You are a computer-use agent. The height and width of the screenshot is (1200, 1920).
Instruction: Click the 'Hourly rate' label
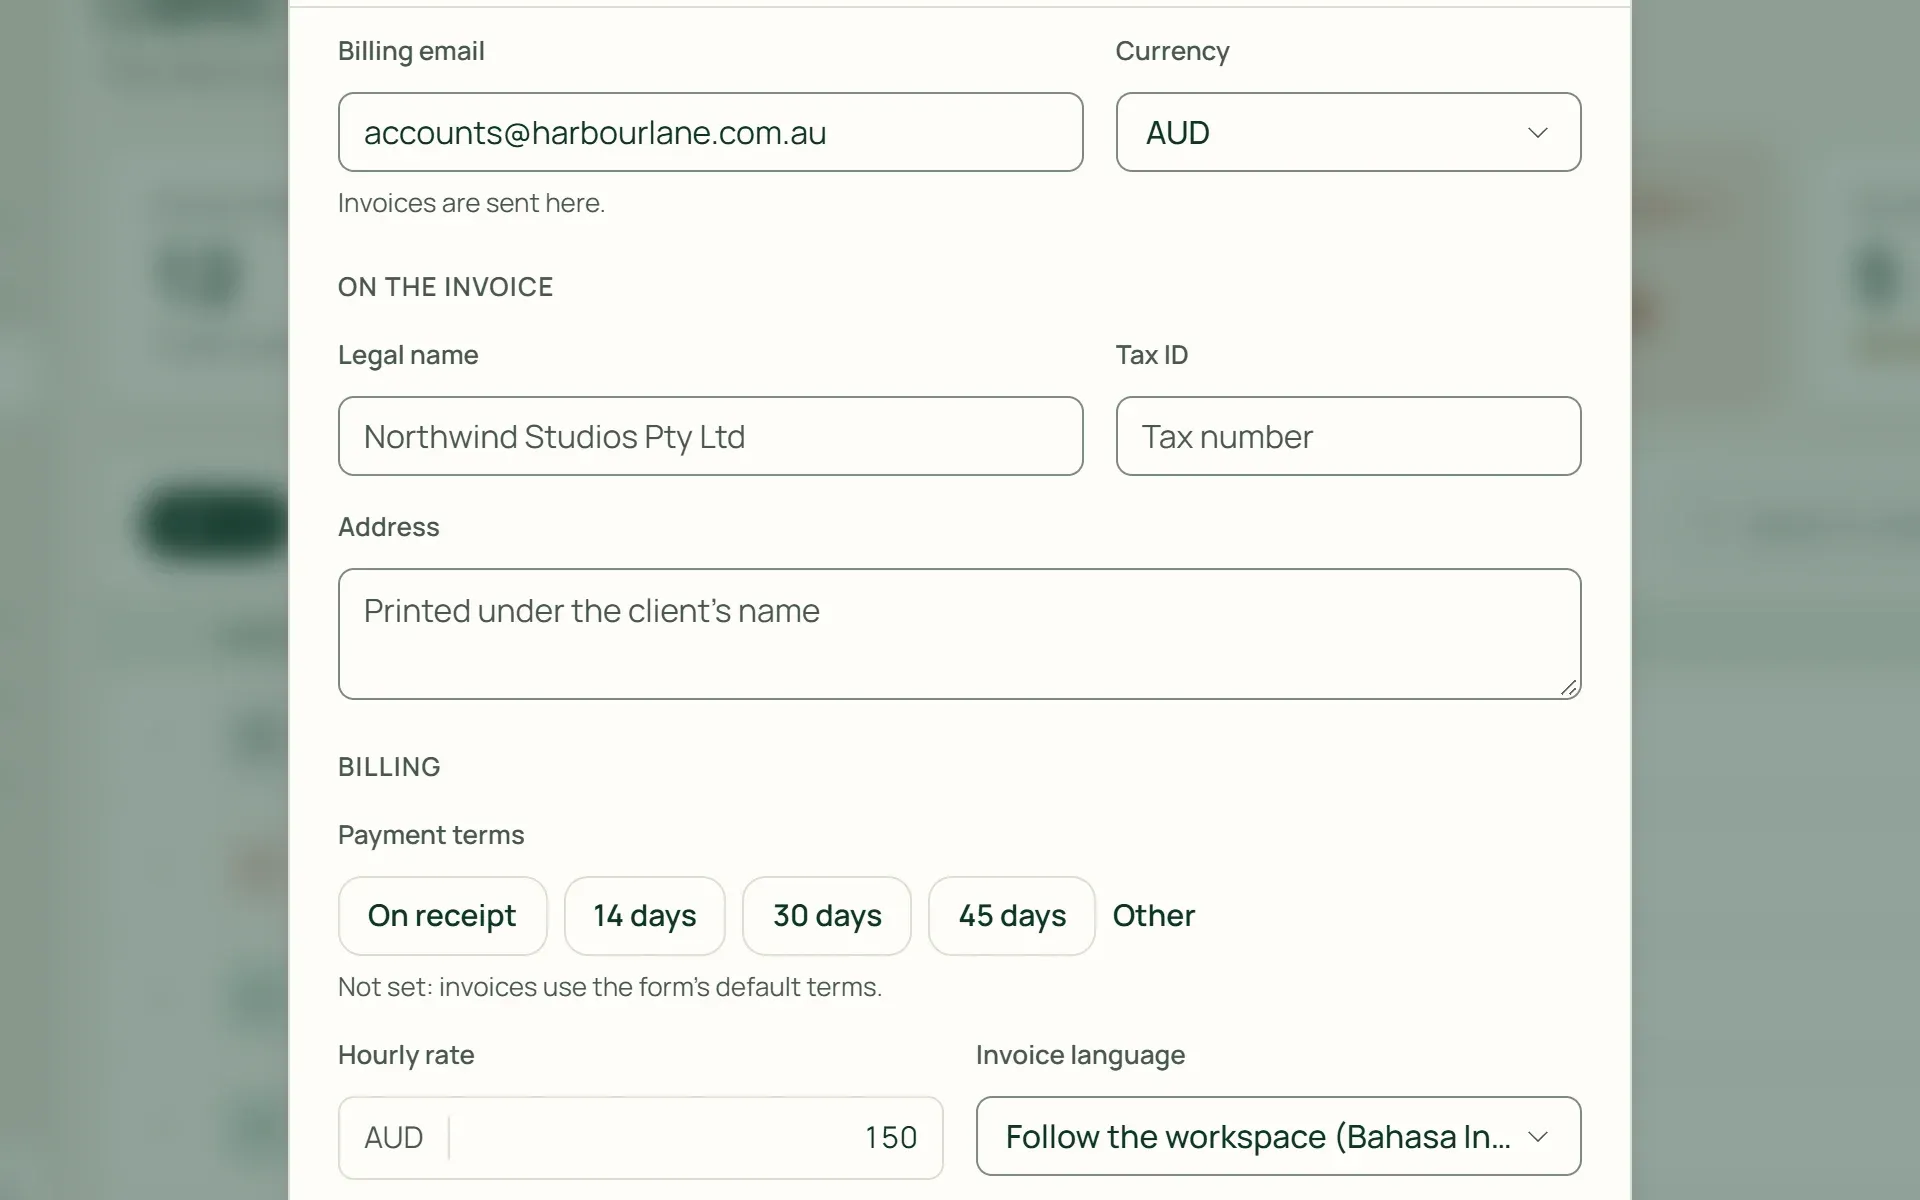[406, 1055]
